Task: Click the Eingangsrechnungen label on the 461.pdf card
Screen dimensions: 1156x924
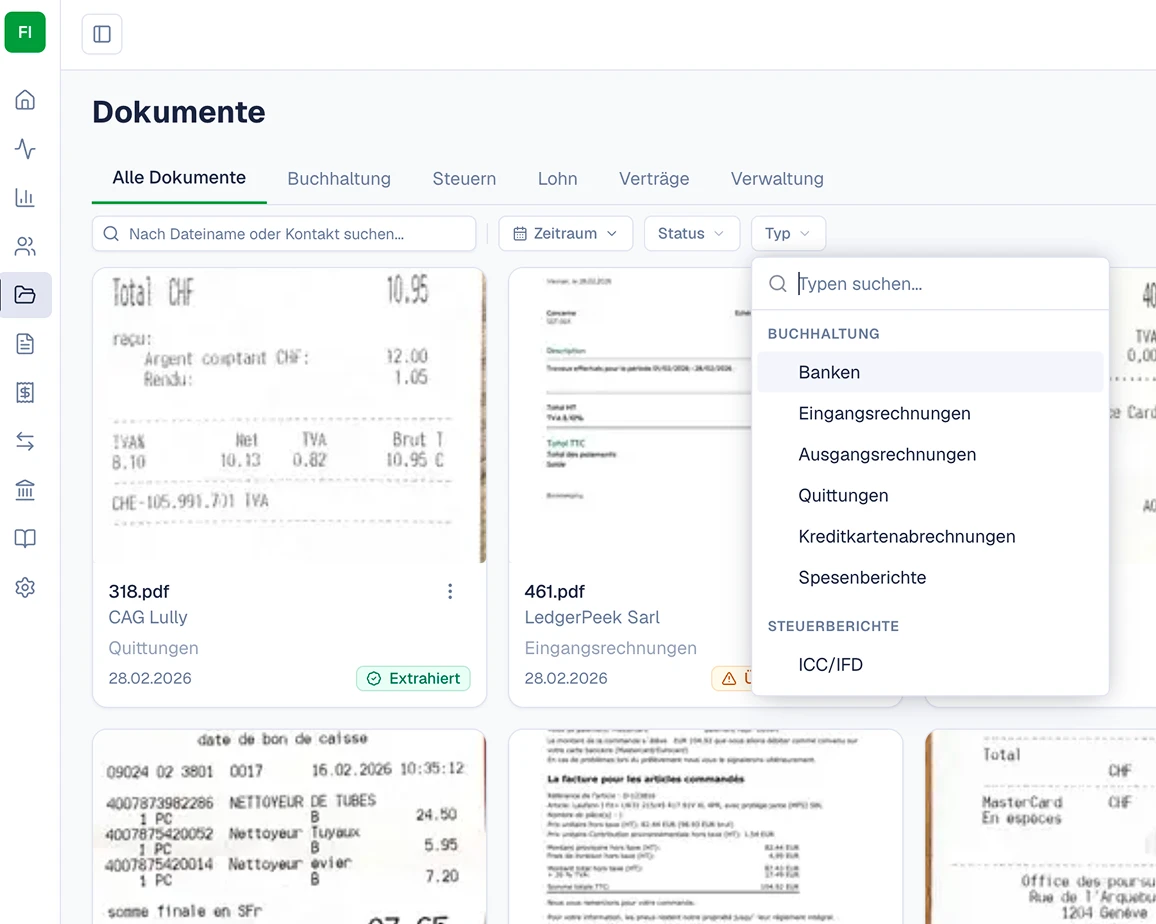Action: tap(610, 648)
